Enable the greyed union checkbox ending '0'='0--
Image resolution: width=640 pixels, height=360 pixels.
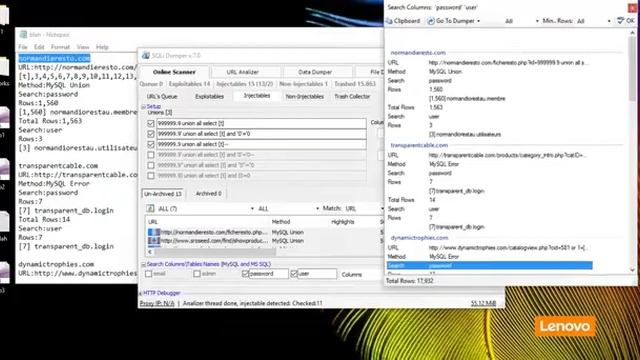click(151, 155)
